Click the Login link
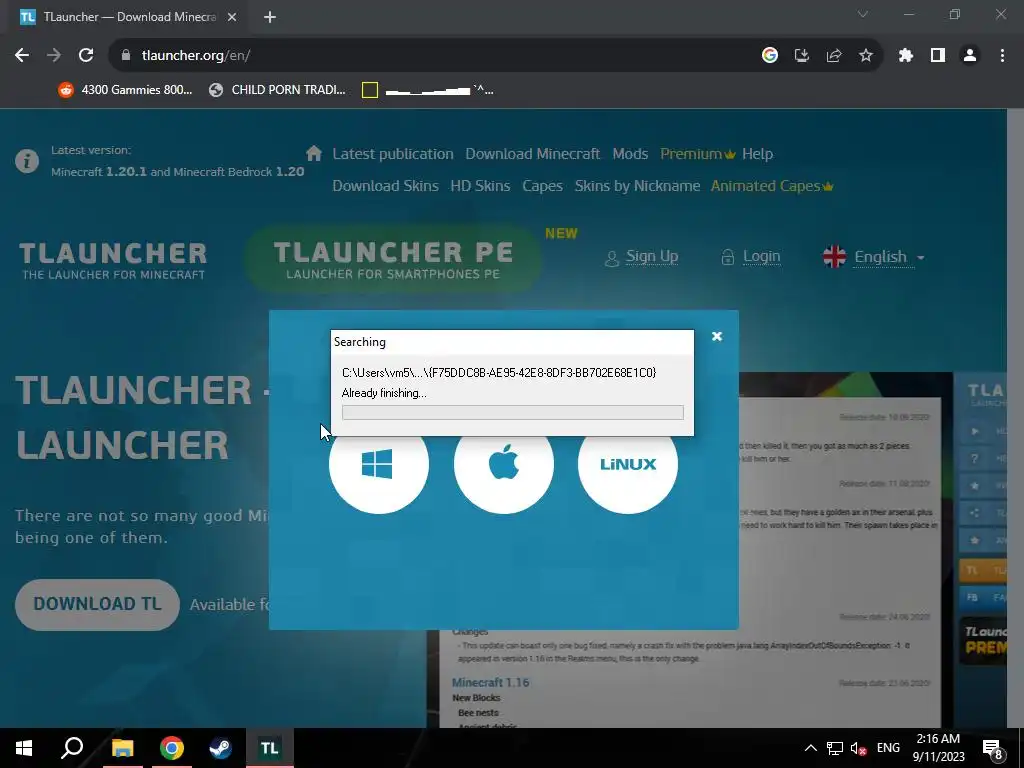Image resolution: width=1024 pixels, height=768 pixels. 751,257
